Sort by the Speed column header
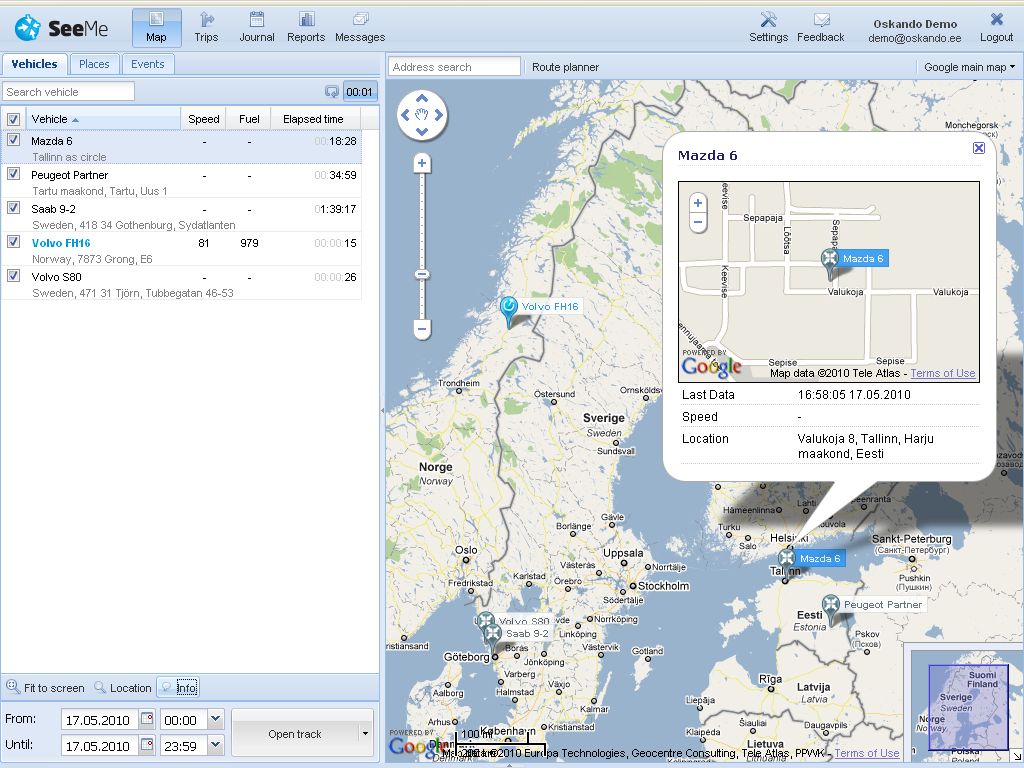The height and width of the screenshot is (768, 1024). [x=204, y=119]
